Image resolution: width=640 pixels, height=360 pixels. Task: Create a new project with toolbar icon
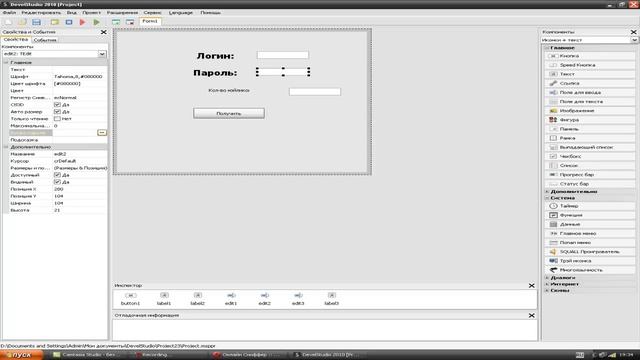[9, 22]
